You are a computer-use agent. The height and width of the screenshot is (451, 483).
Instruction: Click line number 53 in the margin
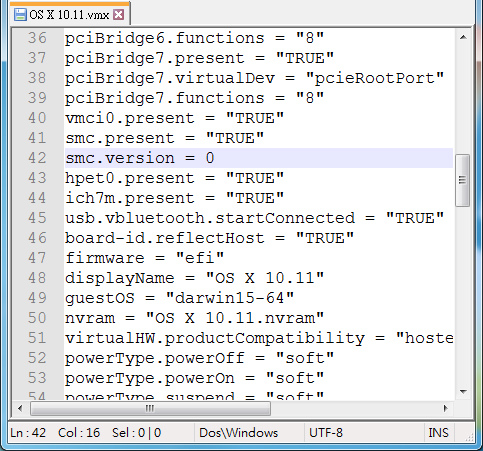point(37,378)
